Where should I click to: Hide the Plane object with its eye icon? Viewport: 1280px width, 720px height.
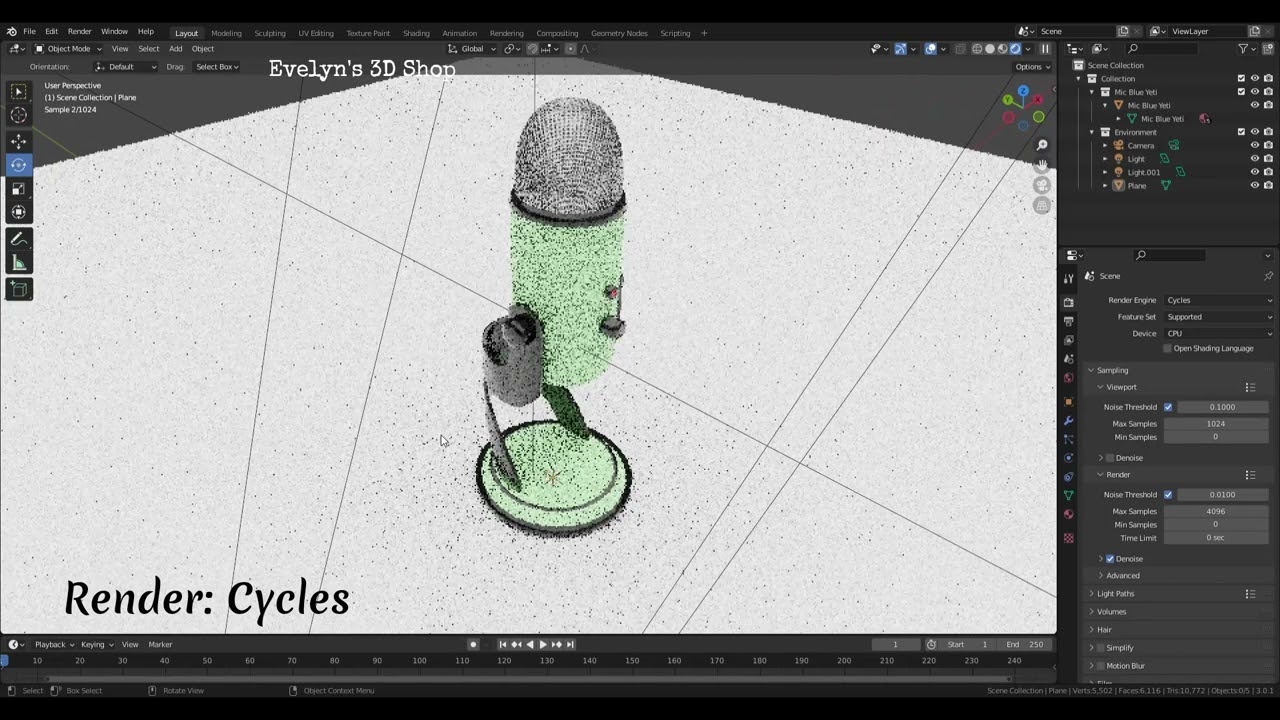1255,185
